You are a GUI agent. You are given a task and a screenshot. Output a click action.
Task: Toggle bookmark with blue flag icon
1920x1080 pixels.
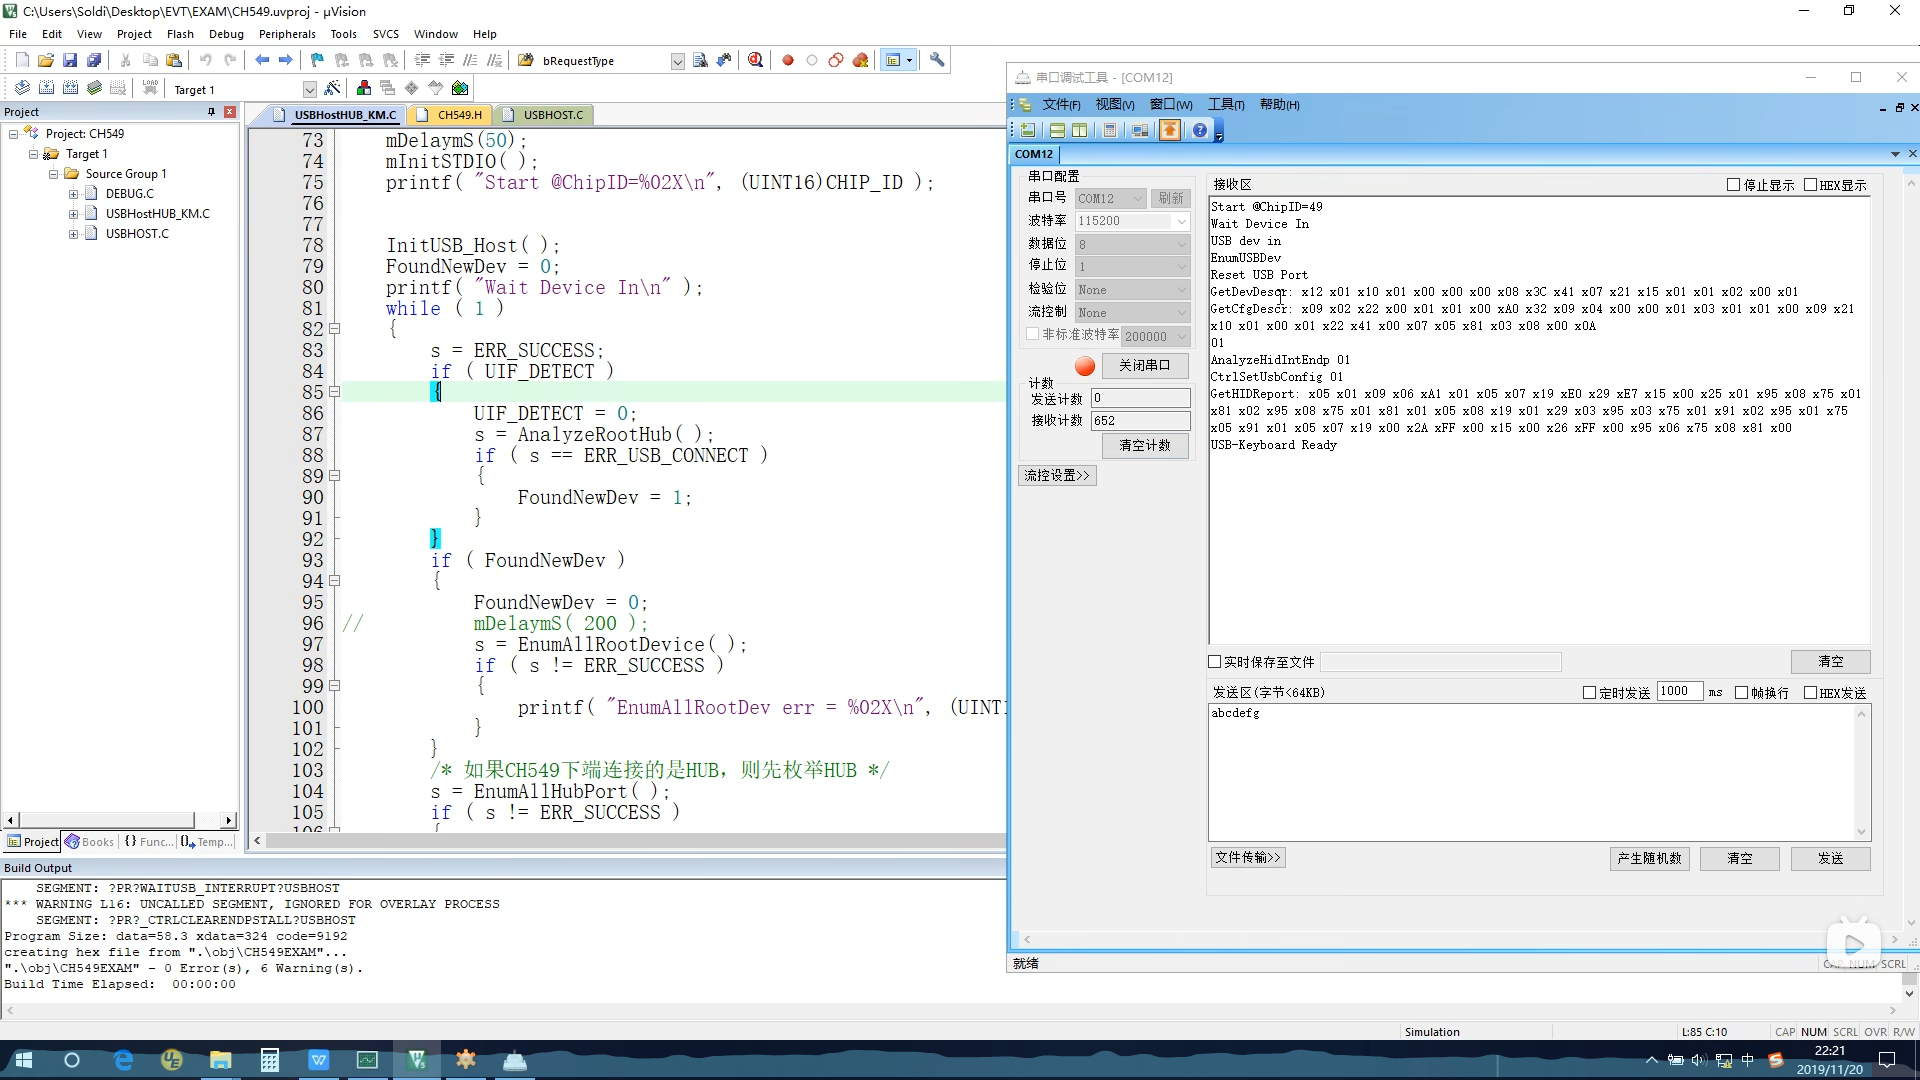pos(317,61)
